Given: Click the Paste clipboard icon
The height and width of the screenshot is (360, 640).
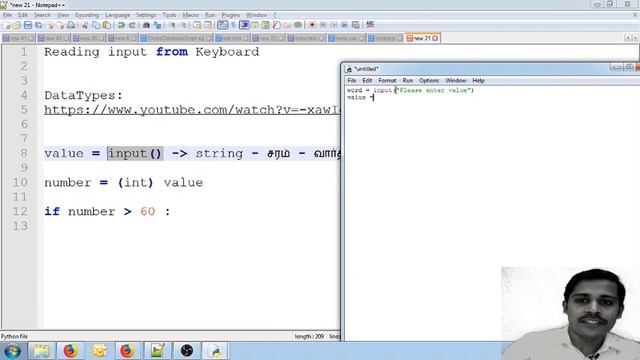Looking at the screenshot, I should pos(107,25).
